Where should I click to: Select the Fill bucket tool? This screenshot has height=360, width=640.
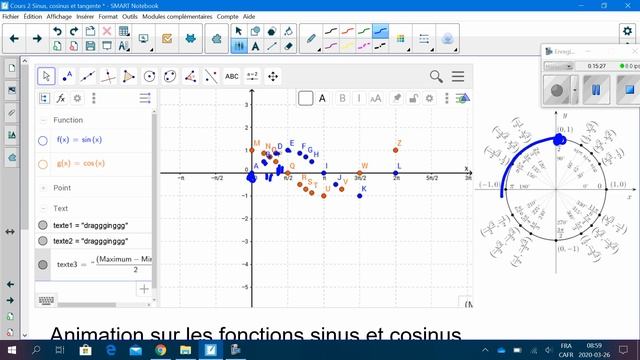[288, 31]
